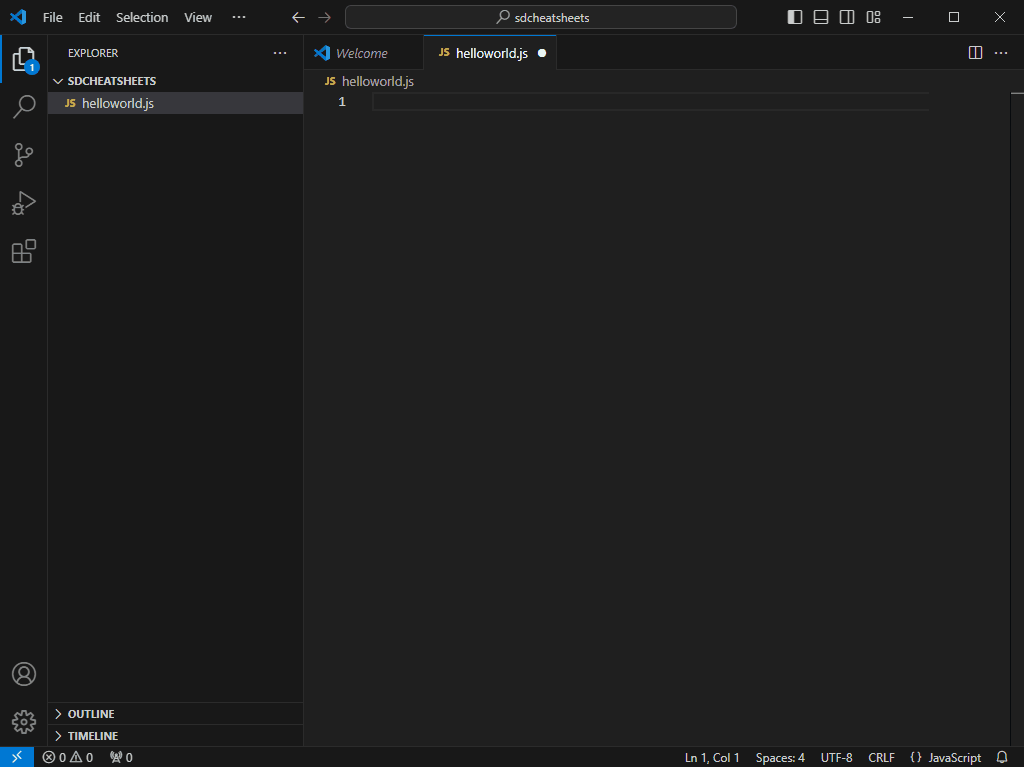1024x767 pixels.
Task: Expand the OUTLINE section
Action: pyautogui.click(x=176, y=714)
